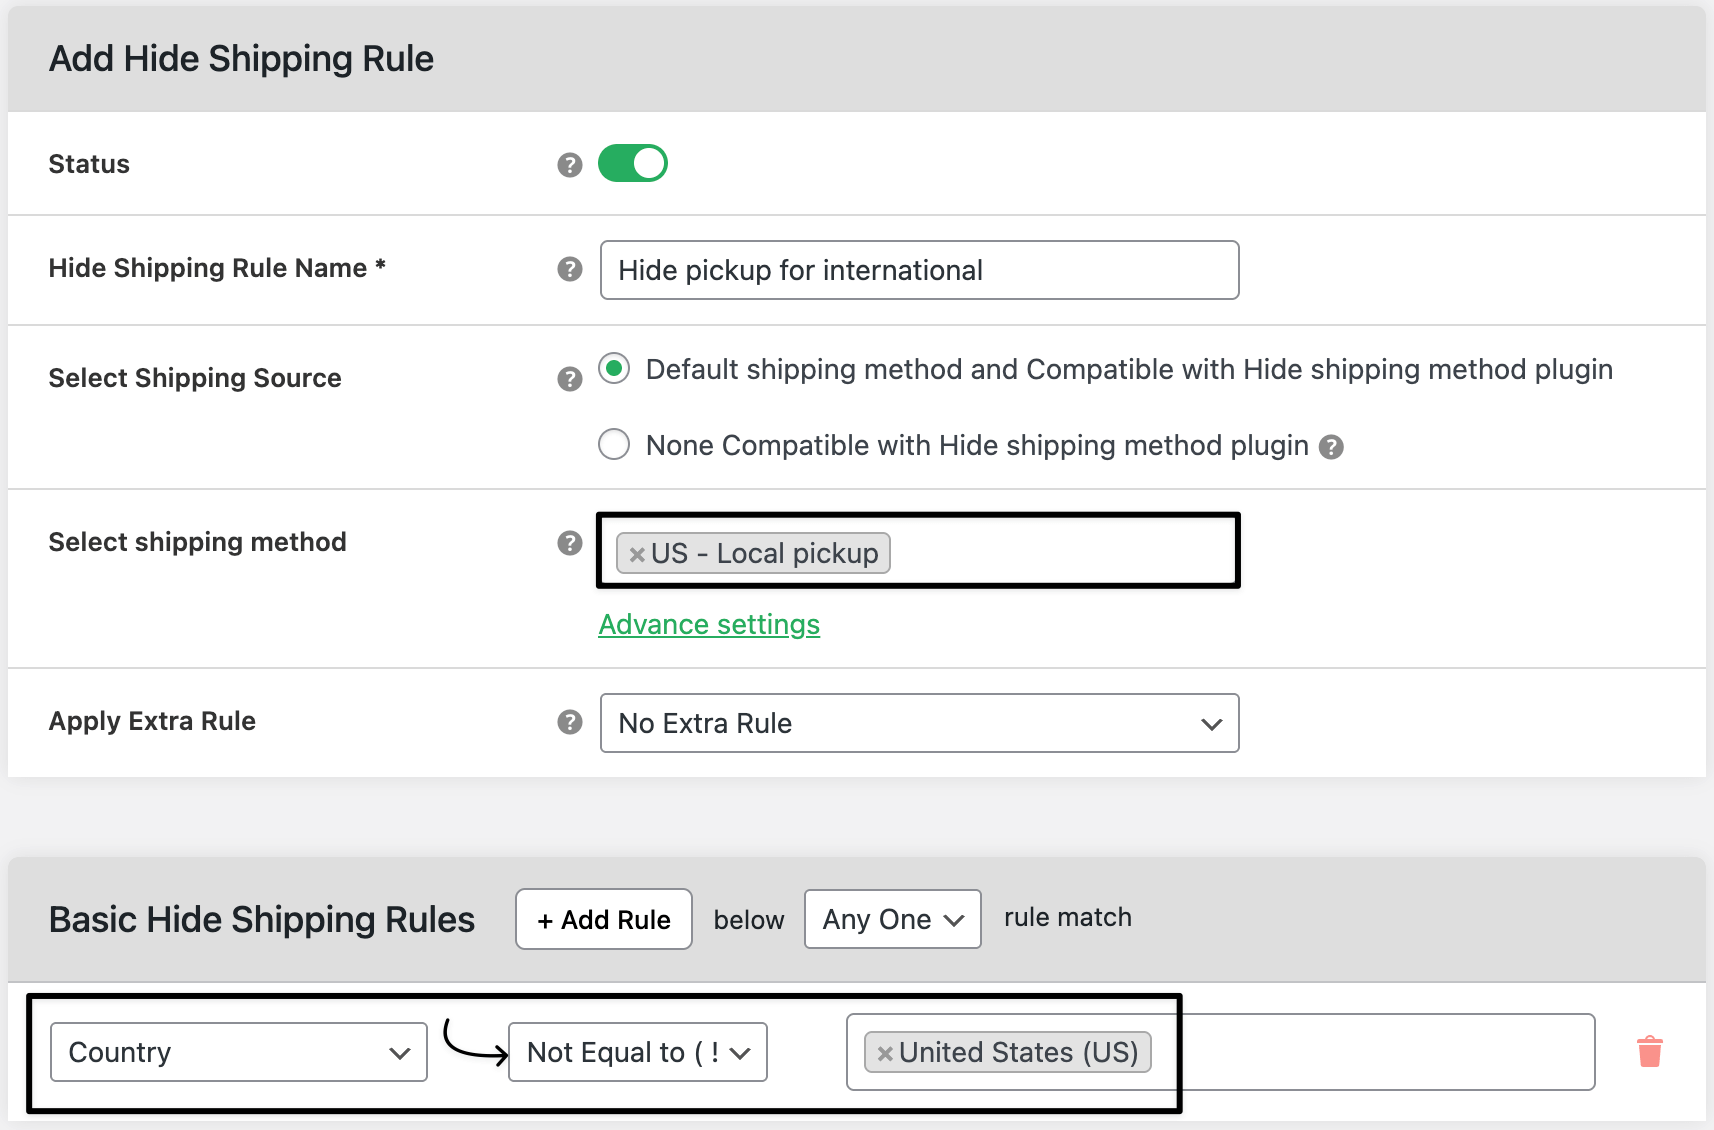Viewport: 1714px width, 1130px height.
Task: Click help icon beside None Compatible option
Action: (1331, 447)
